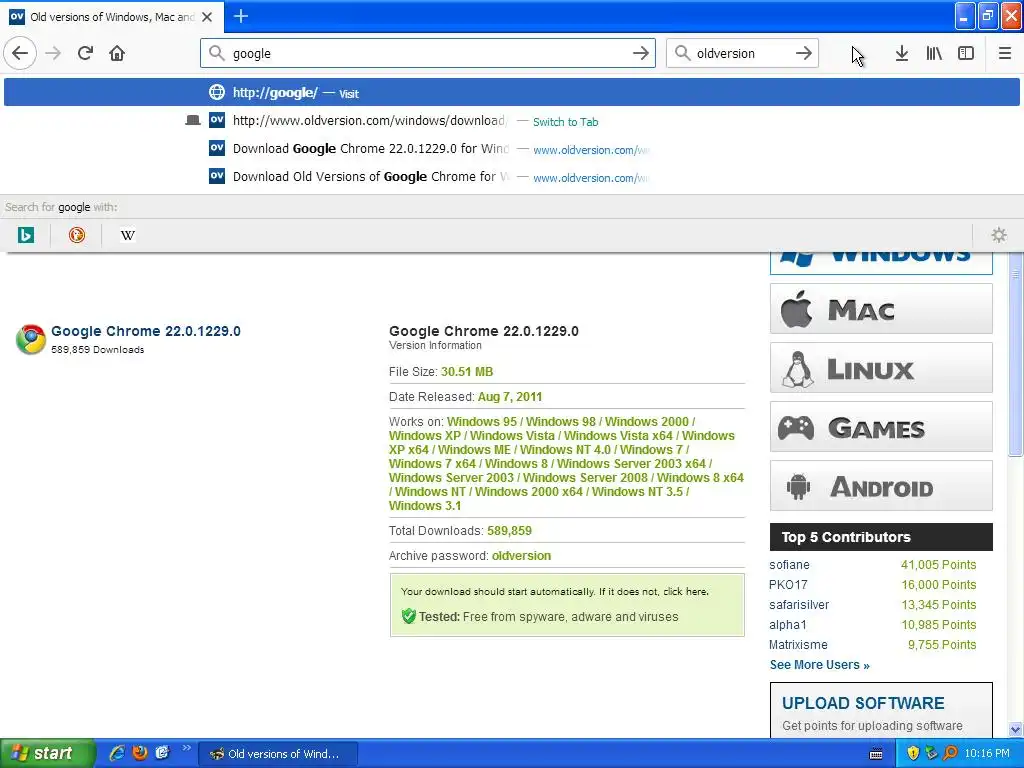
Task: Search with Bing engine icon
Action: click(25, 235)
